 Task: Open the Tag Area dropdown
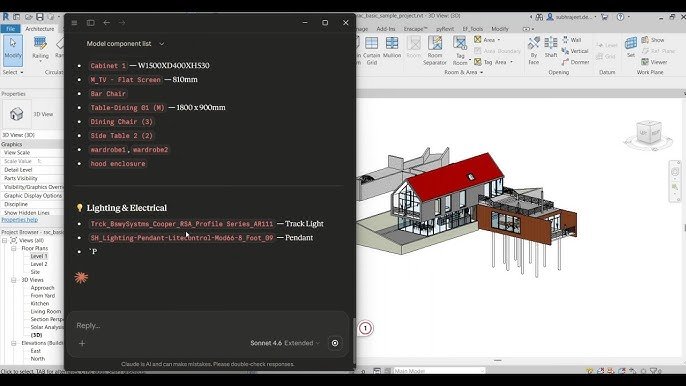point(511,62)
